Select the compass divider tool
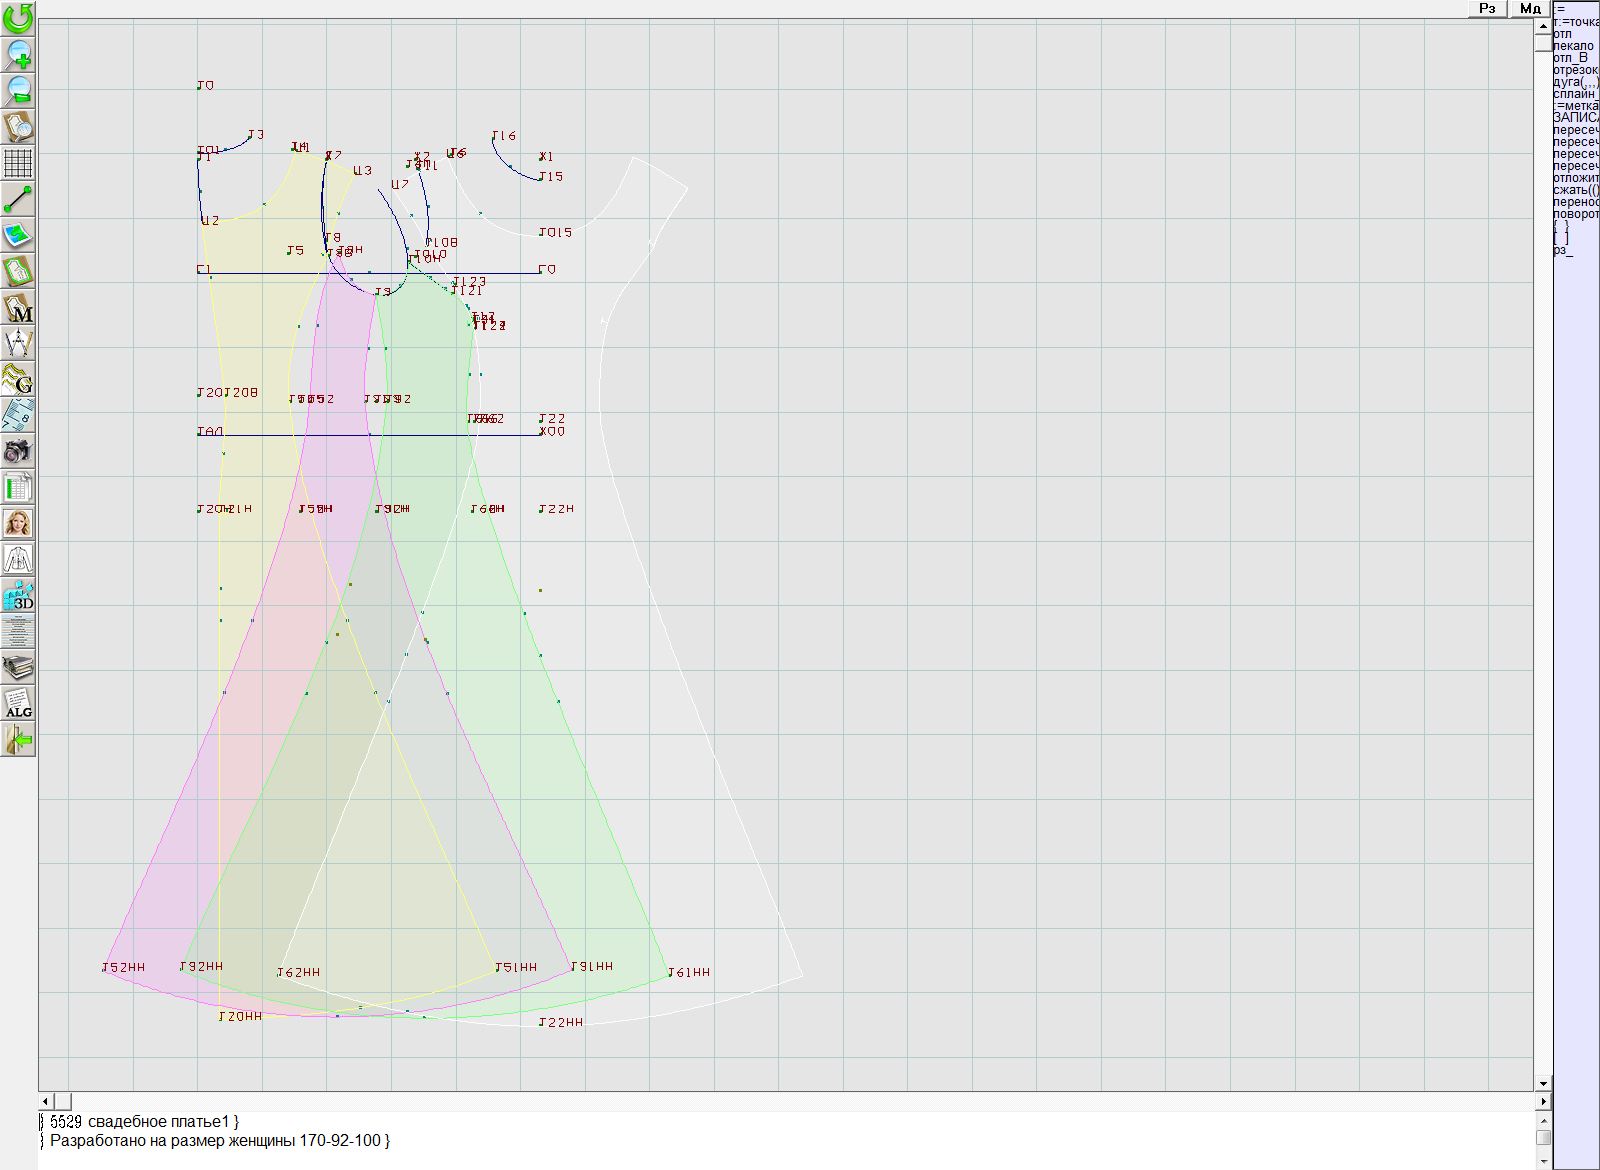 coord(18,343)
